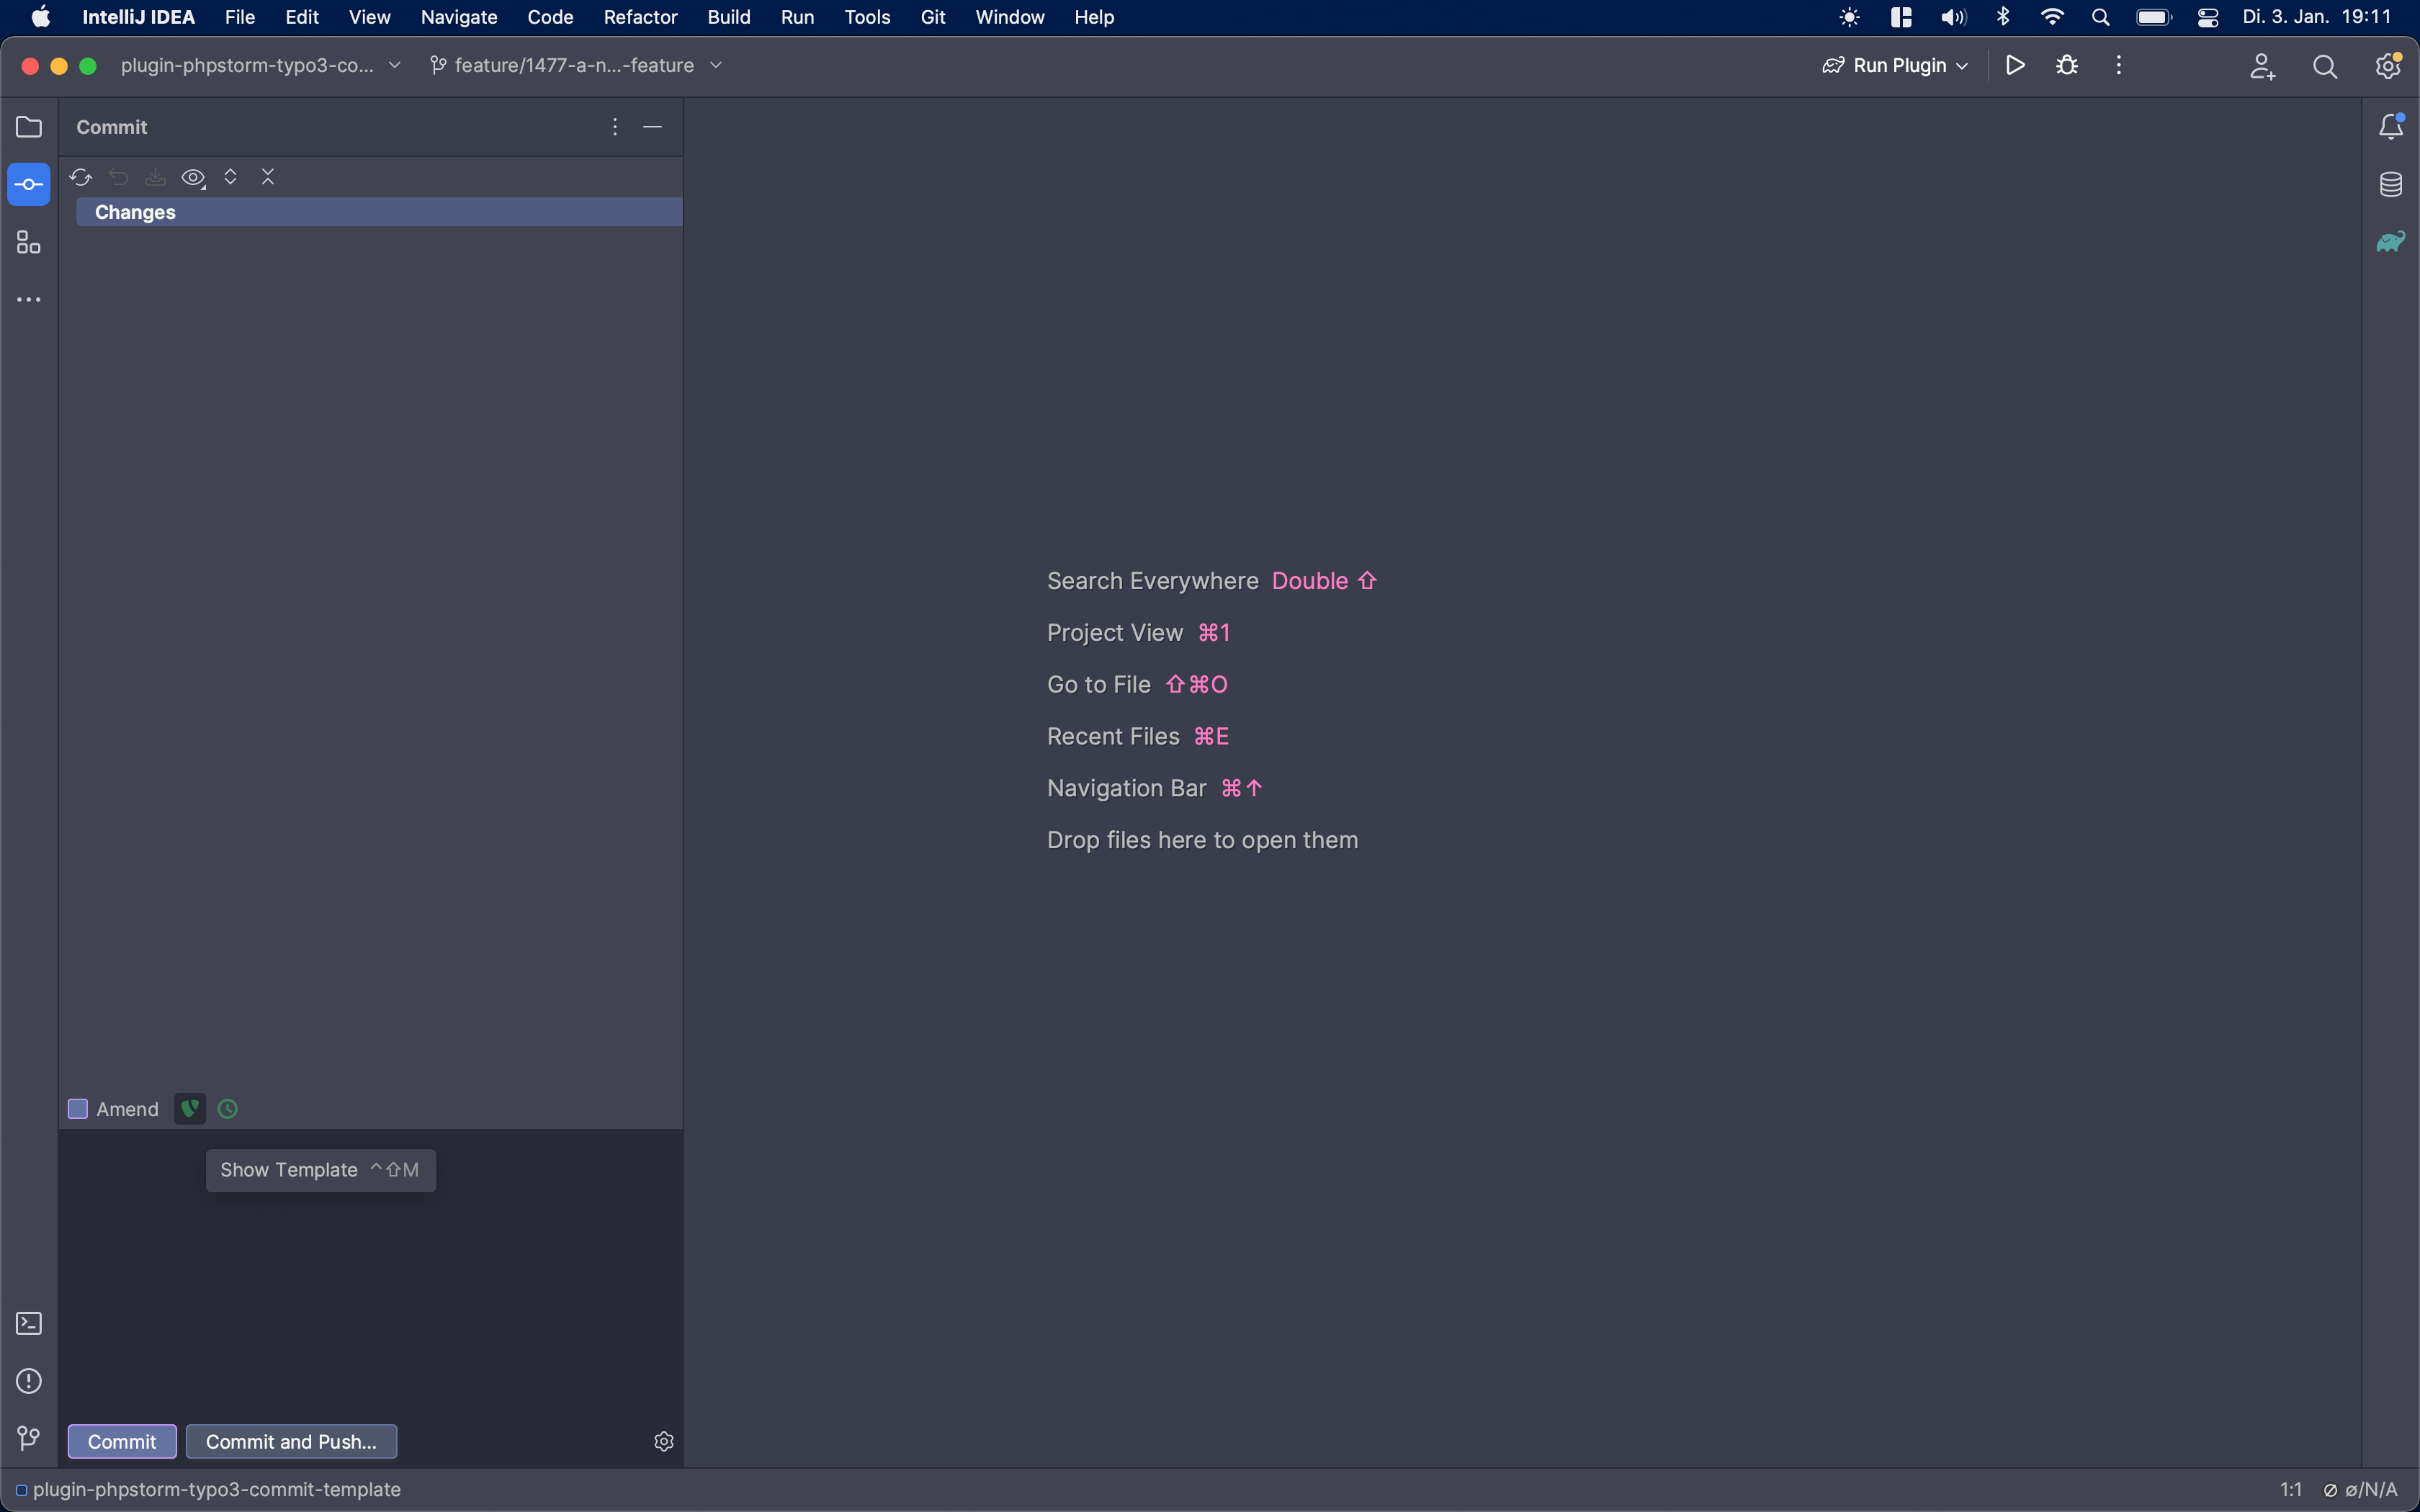Viewport: 2420px width, 1512px height.
Task: Open the Git tool window icon
Action: tap(29, 1438)
